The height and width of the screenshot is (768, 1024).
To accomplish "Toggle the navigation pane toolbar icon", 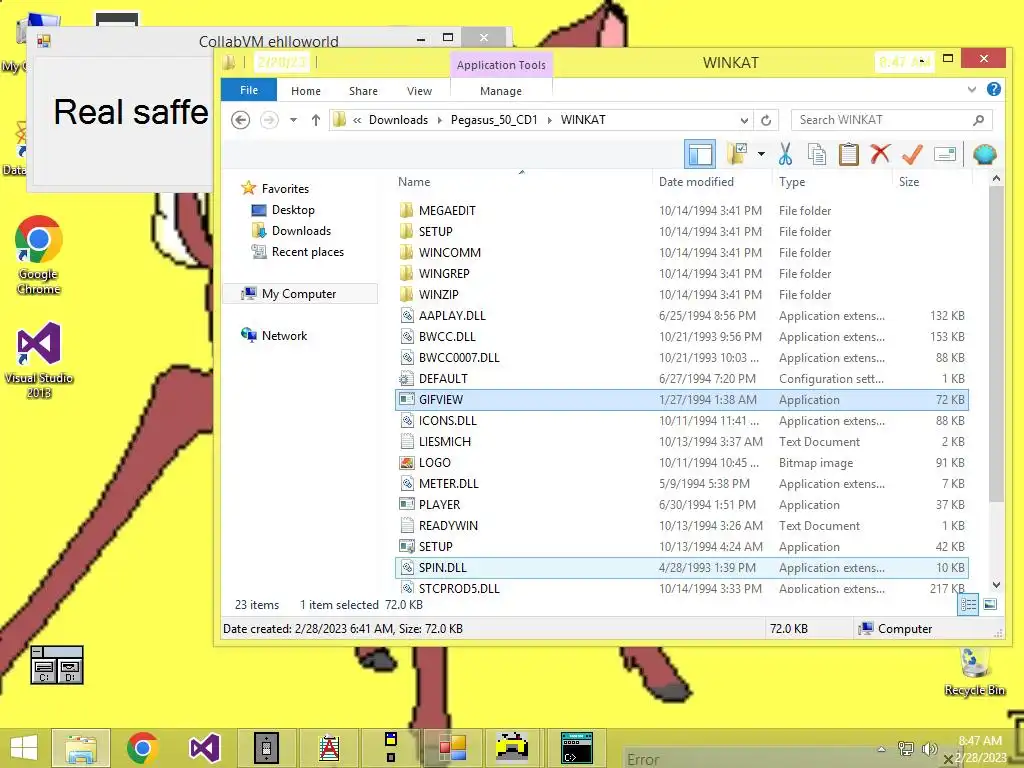I will pos(699,154).
